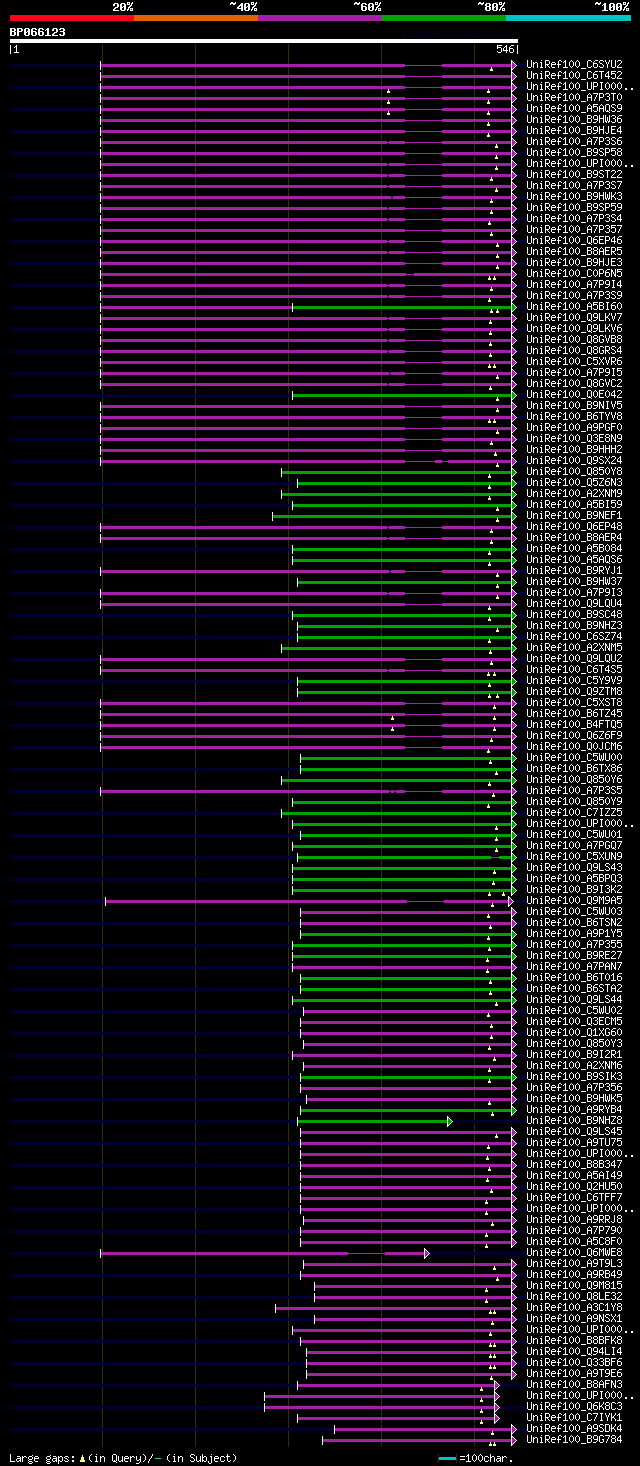Screen dimensions: 640x1466
Task: Select hit label UniRef100_B9ST22
Action: (574, 175)
